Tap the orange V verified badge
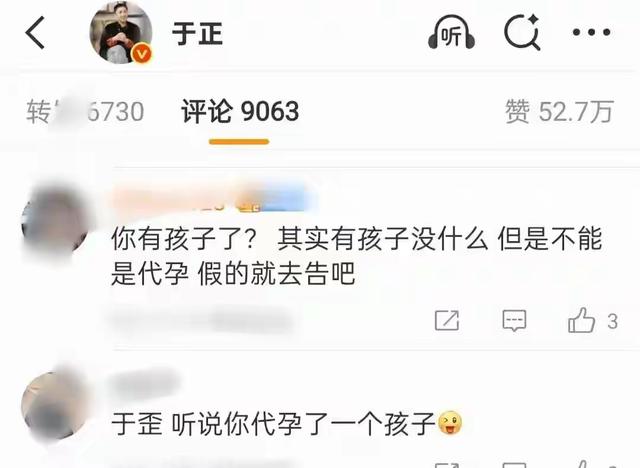 pyautogui.click(x=142, y=53)
